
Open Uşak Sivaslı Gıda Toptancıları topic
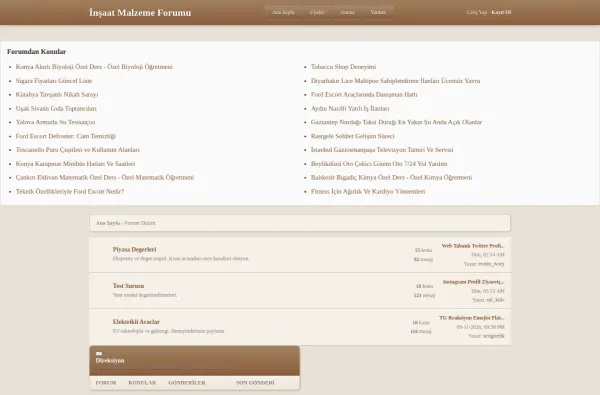pyautogui.click(x=56, y=108)
